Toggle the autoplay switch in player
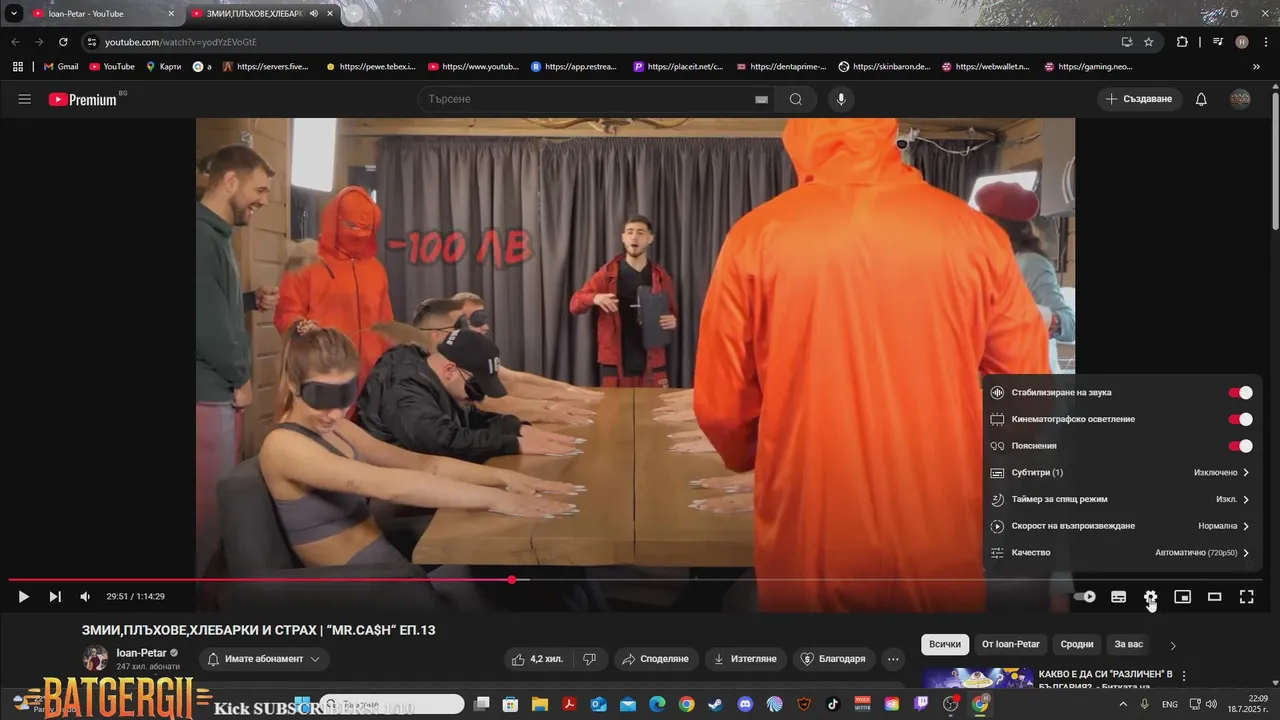The image size is (1280, 720). pos(1085,597)
